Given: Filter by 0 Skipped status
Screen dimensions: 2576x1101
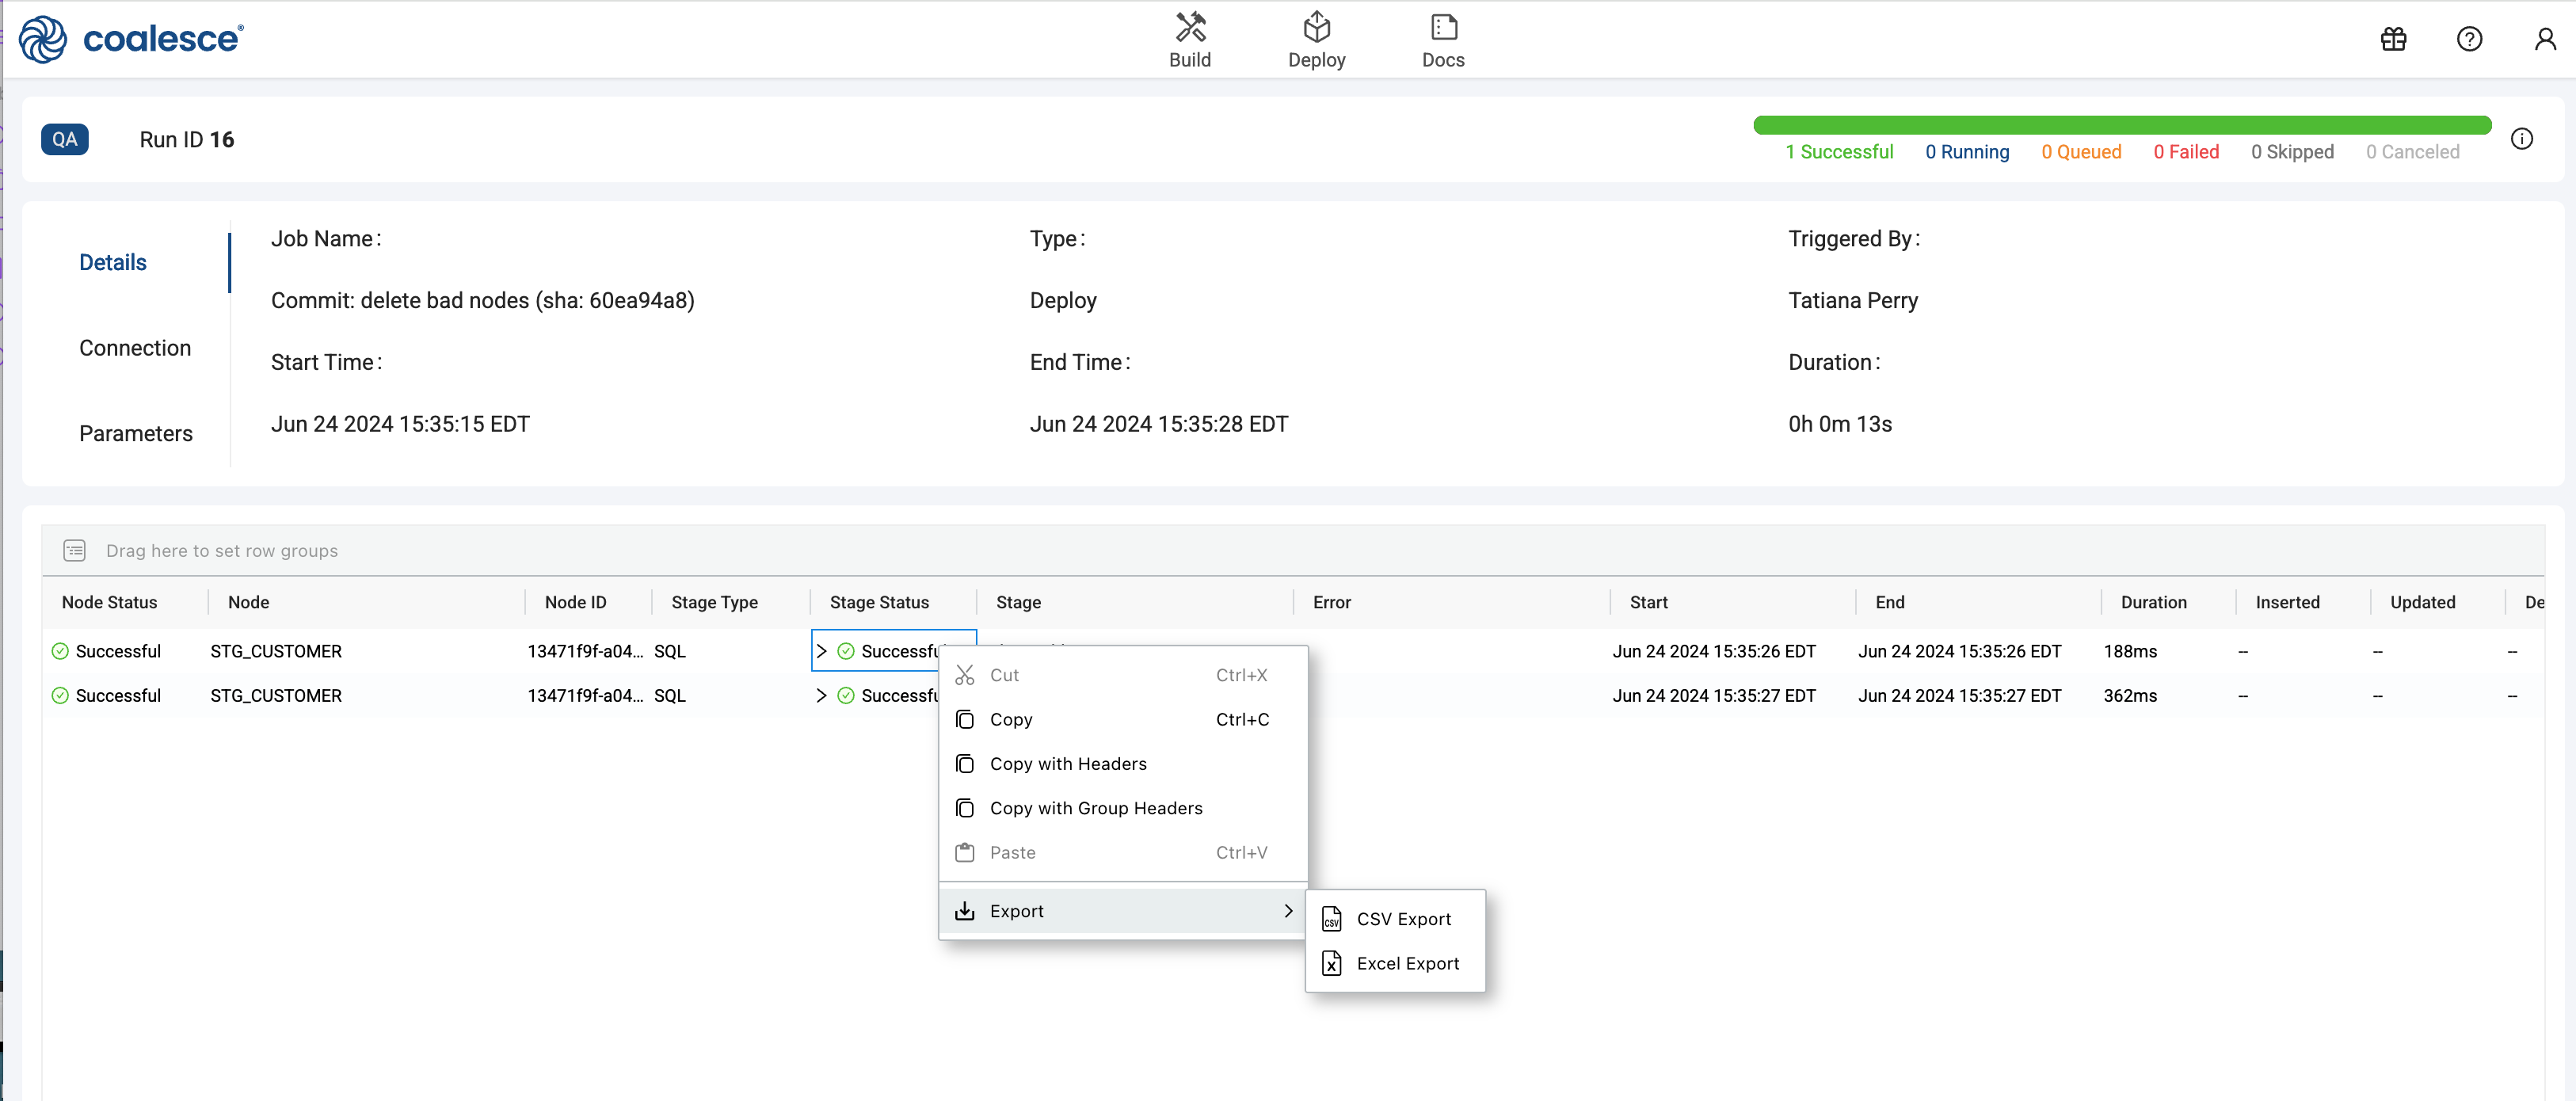Looking at the screenshot, I should coord(2292,151).
